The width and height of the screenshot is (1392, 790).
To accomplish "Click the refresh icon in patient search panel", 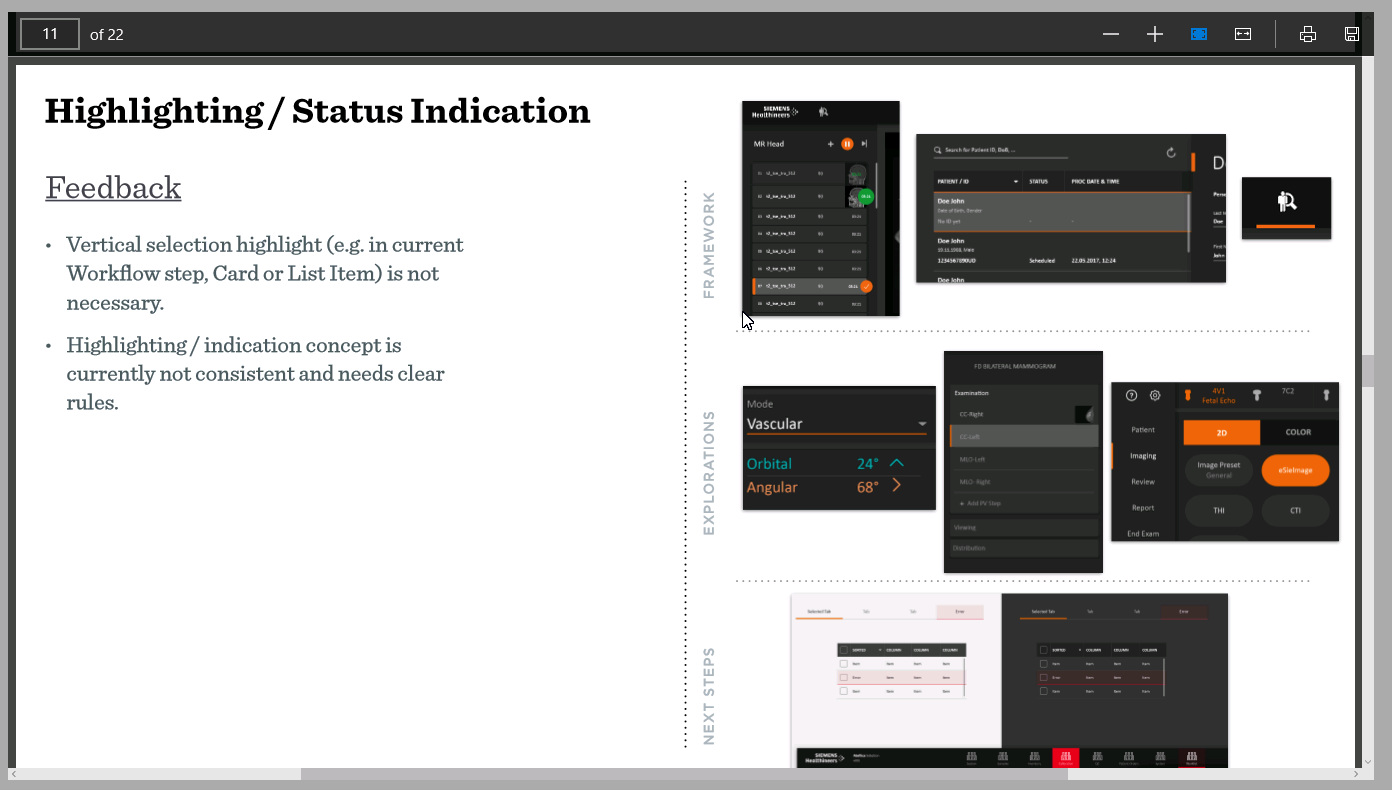I will (1171, 152).
